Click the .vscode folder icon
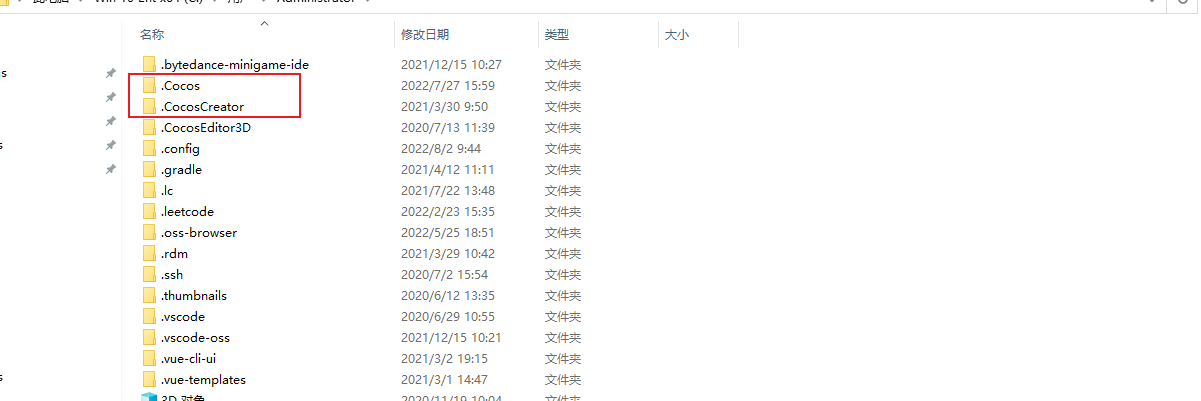 [x=149, y=316]
